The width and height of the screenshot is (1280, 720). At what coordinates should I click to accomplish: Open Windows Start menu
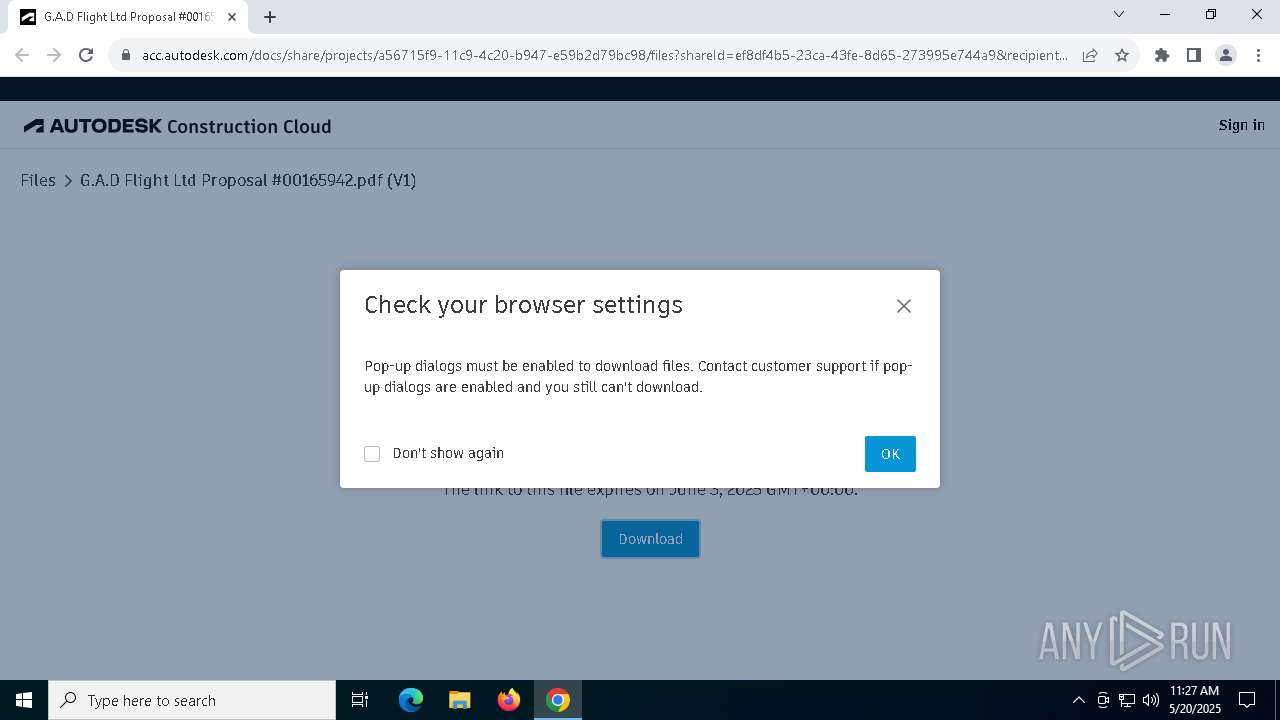pyautogui.click(x=24, y=700)
